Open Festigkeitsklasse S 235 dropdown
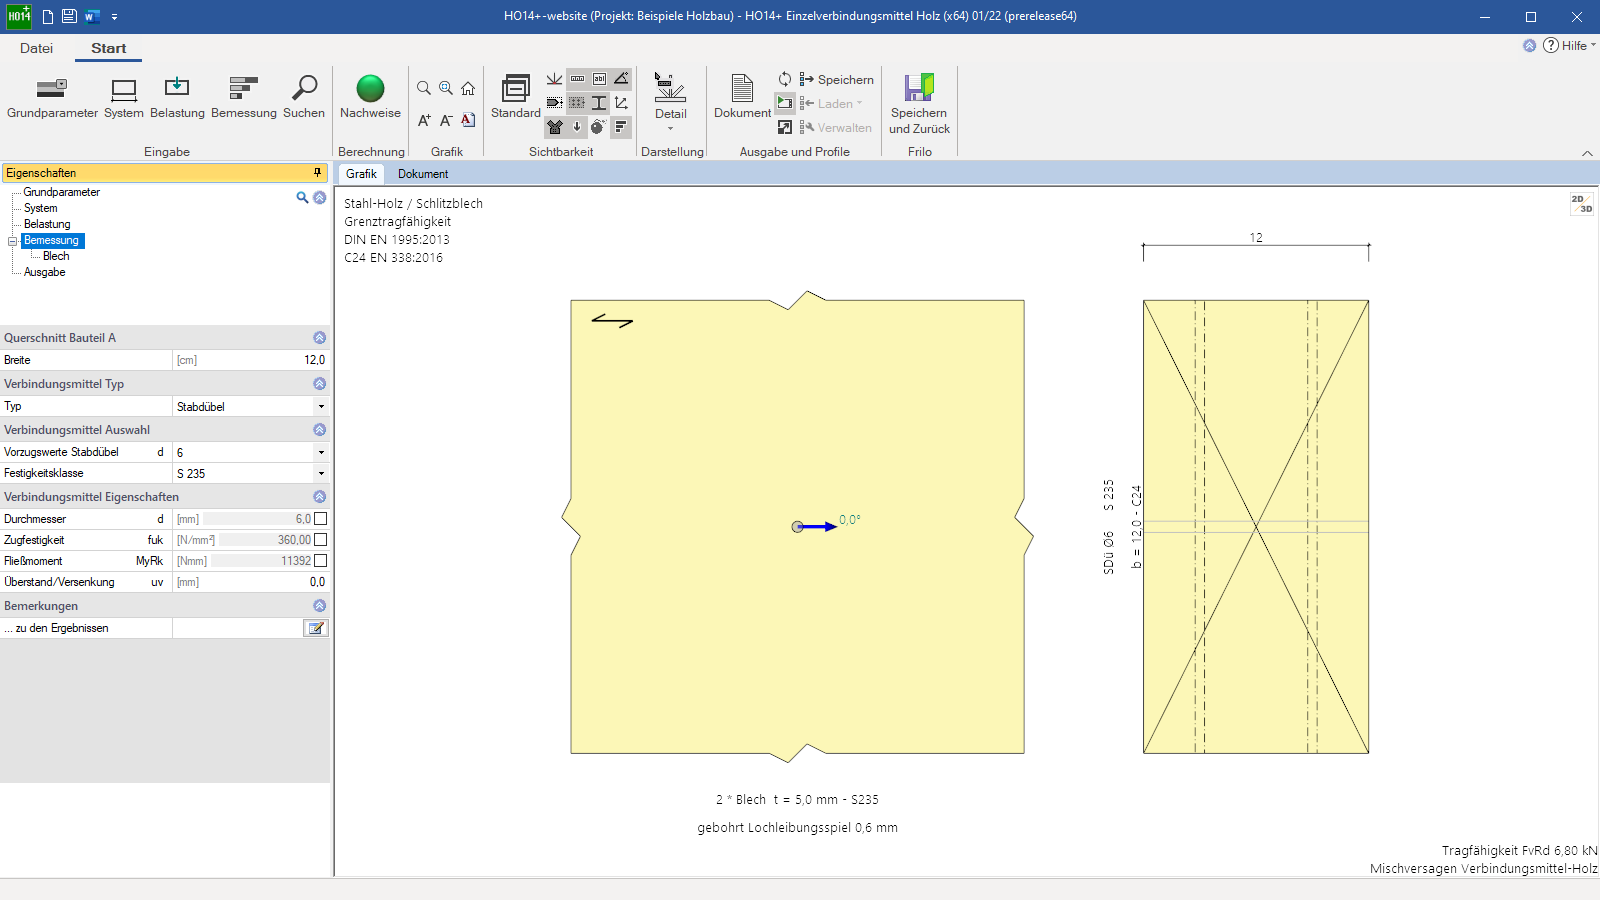The image size is (1600, 900). tap(321, 474)
